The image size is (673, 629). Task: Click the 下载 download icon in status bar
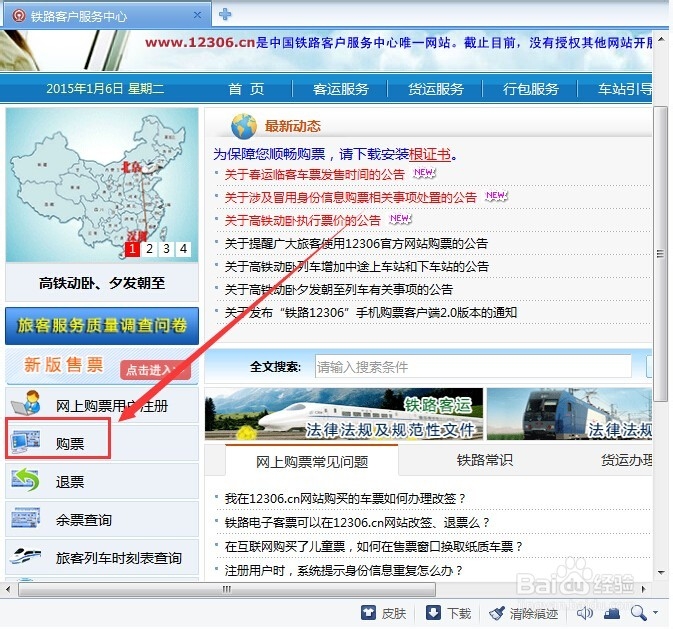(433, 613)
